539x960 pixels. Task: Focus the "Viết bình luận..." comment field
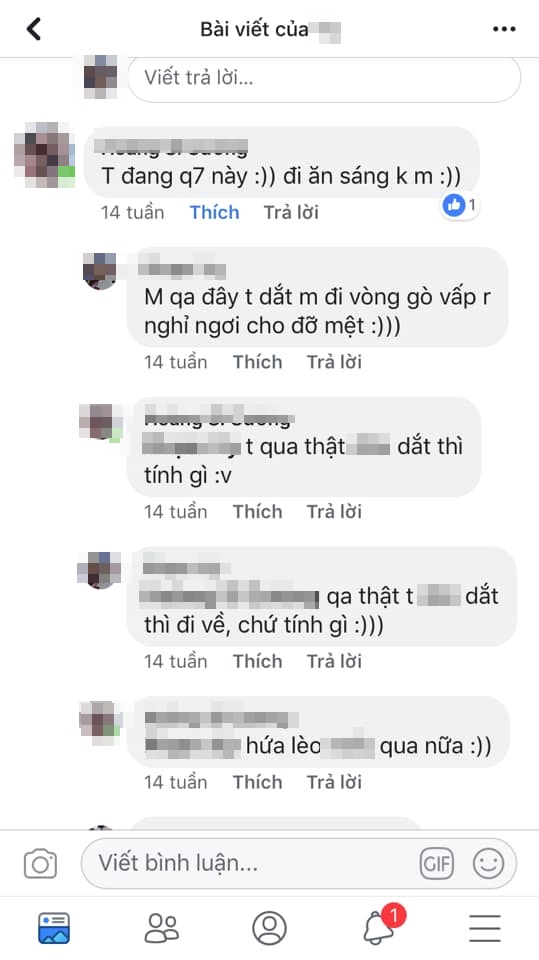[x=299, y=863]
